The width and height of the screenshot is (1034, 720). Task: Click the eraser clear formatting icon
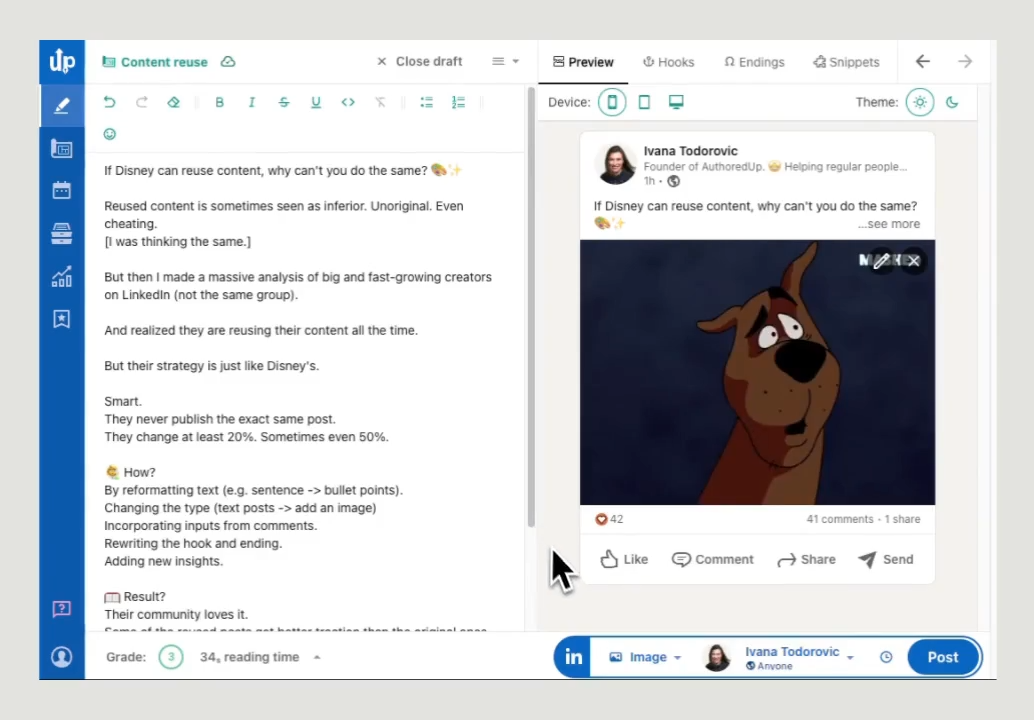pos(173,102)
